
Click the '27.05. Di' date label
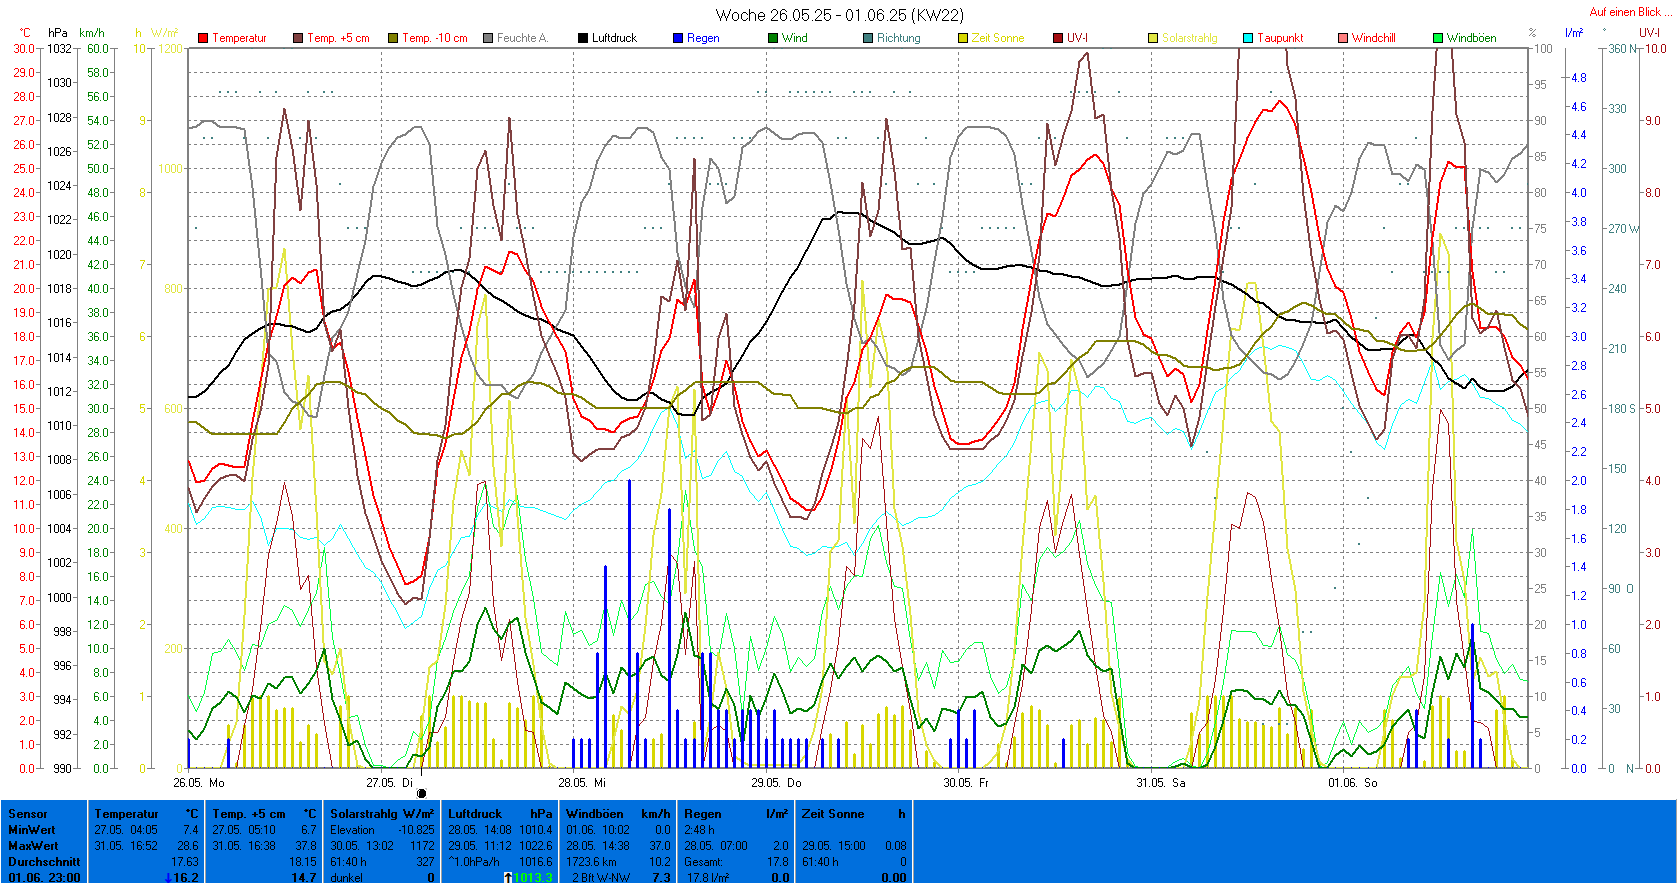(x=390, y=782)
